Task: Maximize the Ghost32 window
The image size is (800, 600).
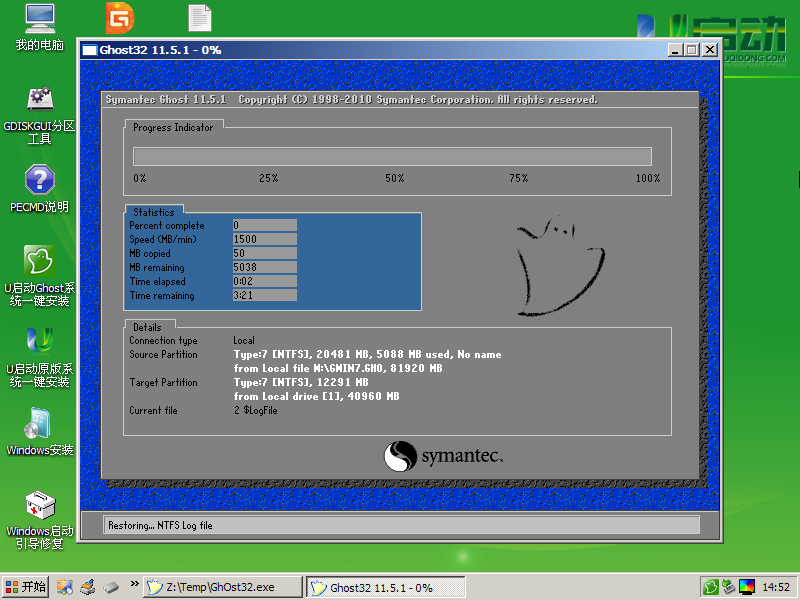Action: coord(692,50)
